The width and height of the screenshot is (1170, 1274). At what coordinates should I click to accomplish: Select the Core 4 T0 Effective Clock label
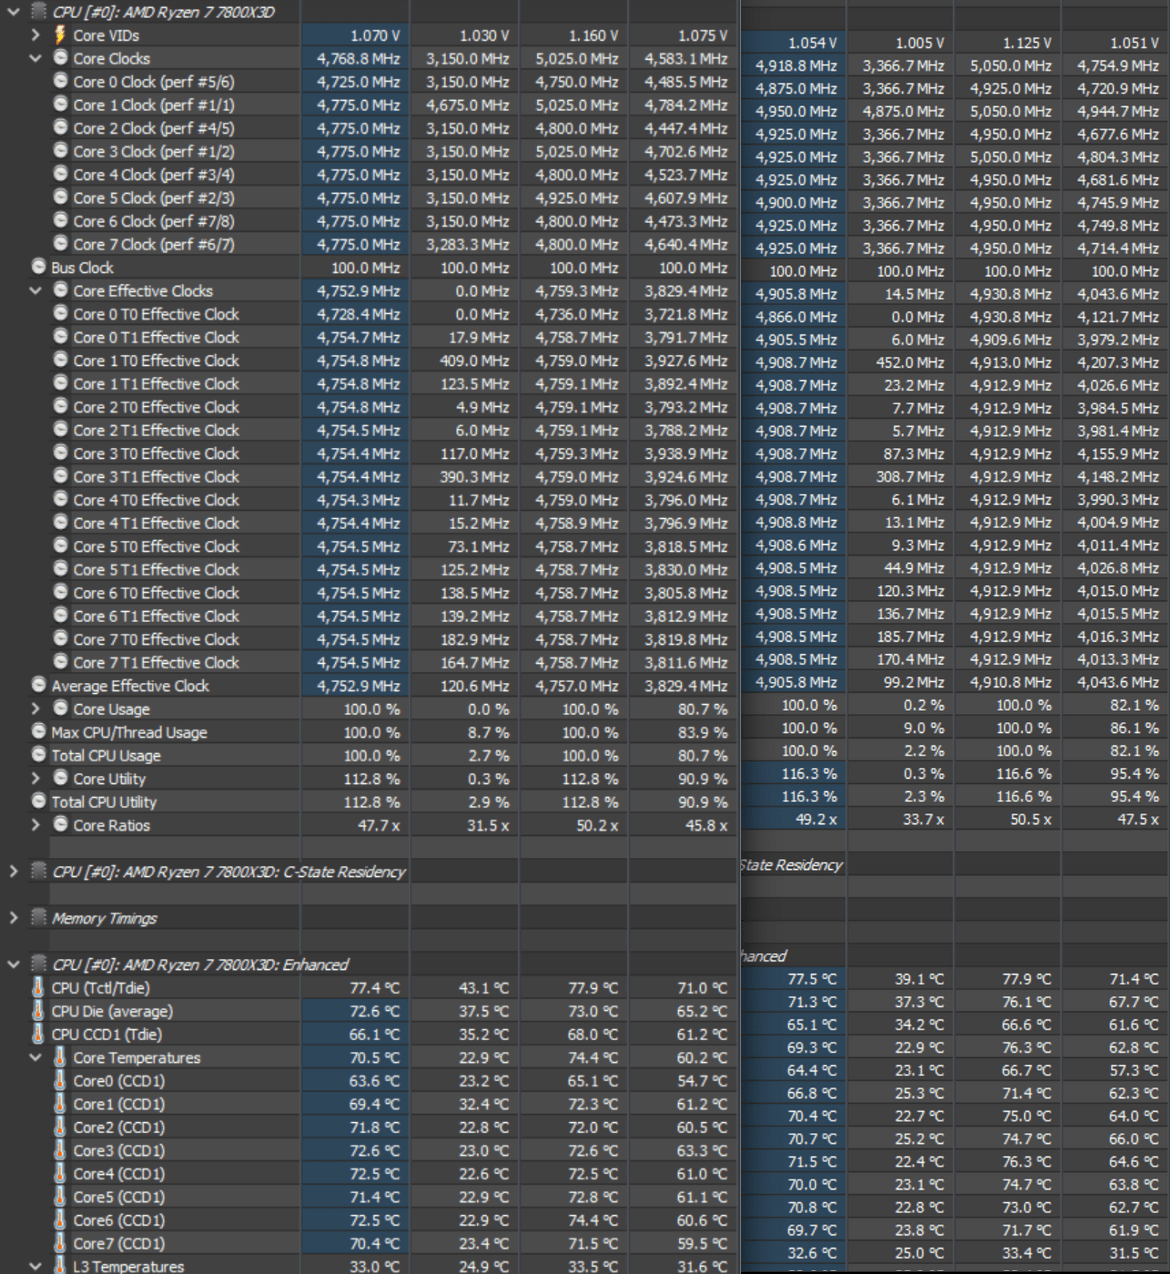pyautogui.click(x=156, y=500)
